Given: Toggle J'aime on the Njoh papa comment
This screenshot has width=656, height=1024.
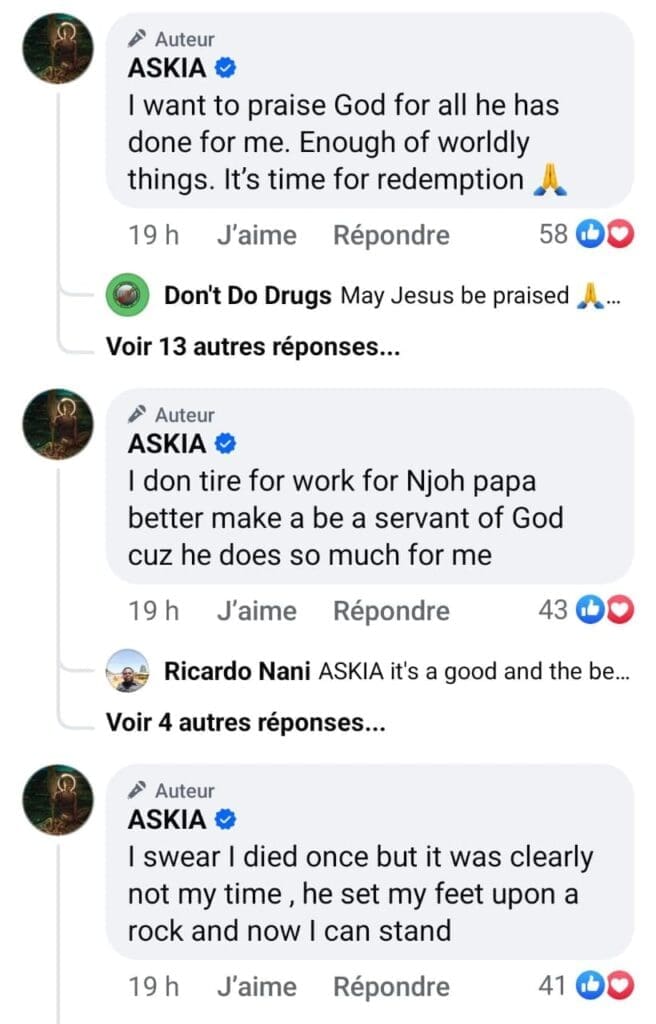Looking at the screenshot, I should tap(256, 610).
